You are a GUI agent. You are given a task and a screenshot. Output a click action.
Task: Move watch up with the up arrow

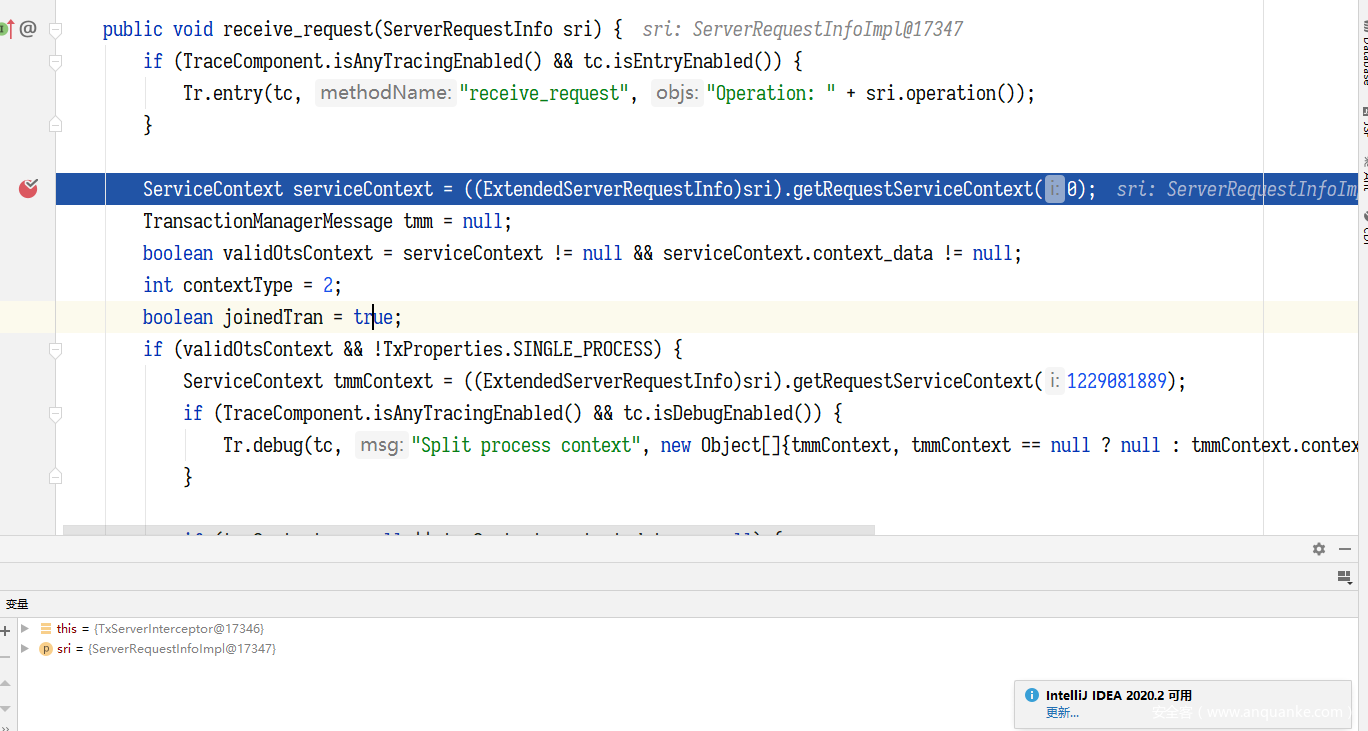click(5, 682)
